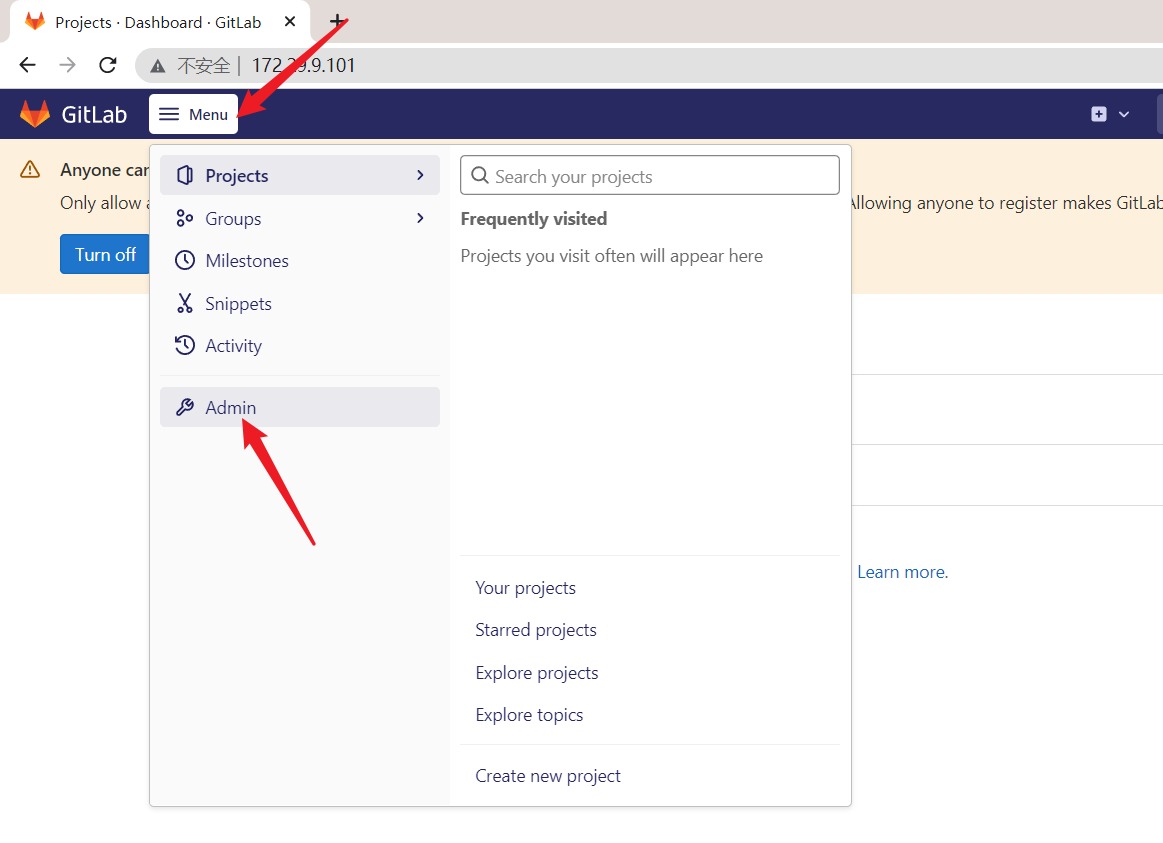Close the GitLab Dashboard browser tab
This screenshot has height=843, width=1163.
[x=290, y=22]
